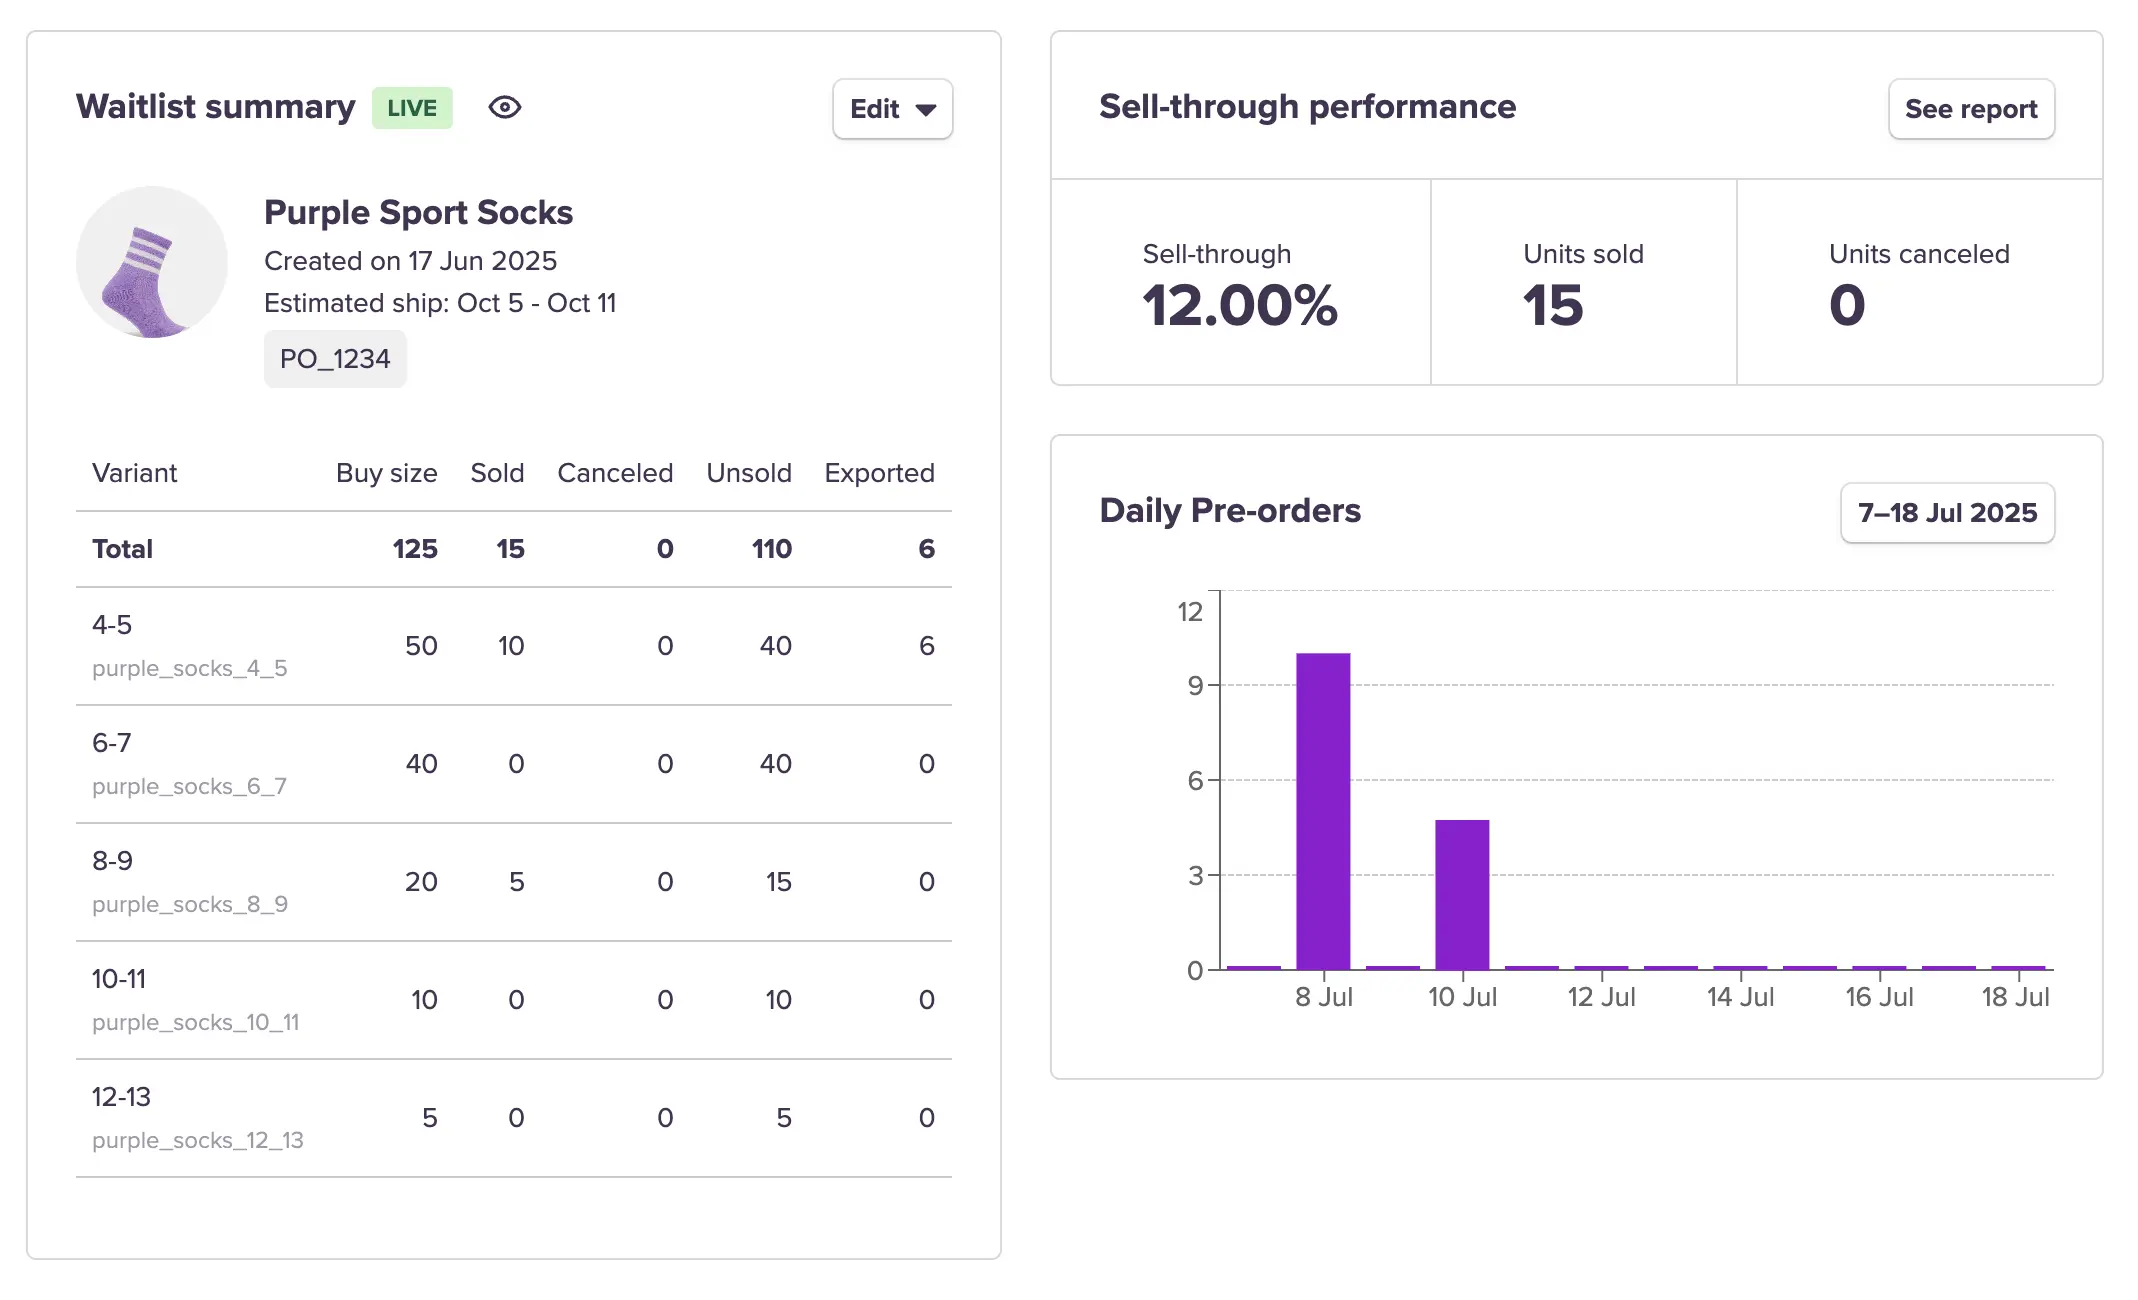Click the Purple Sport Socks product thumbnail
Image resolution: width=2138 pixels, height=1300 pixels.
click(x=152, y=262)
